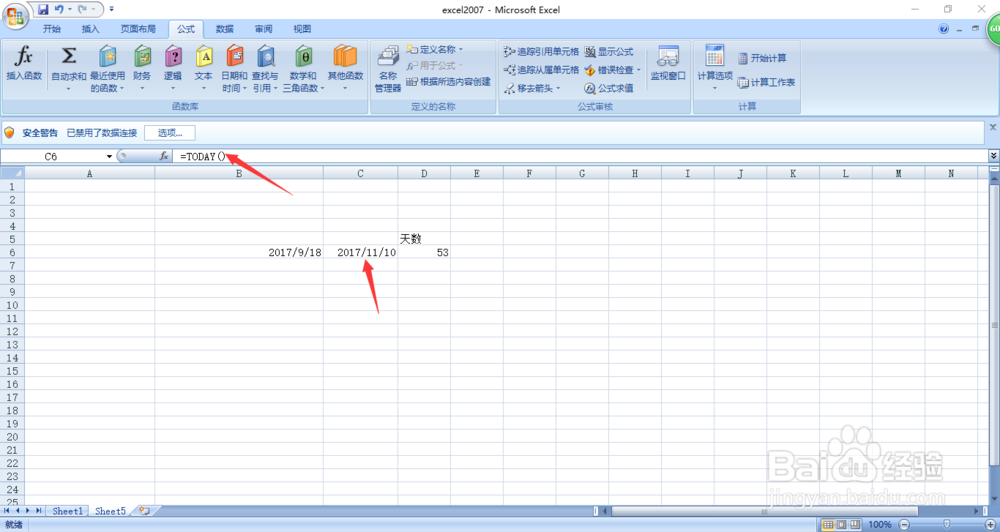Select column A header
This screenshot has width=1000, height=532.
[89, 174]
